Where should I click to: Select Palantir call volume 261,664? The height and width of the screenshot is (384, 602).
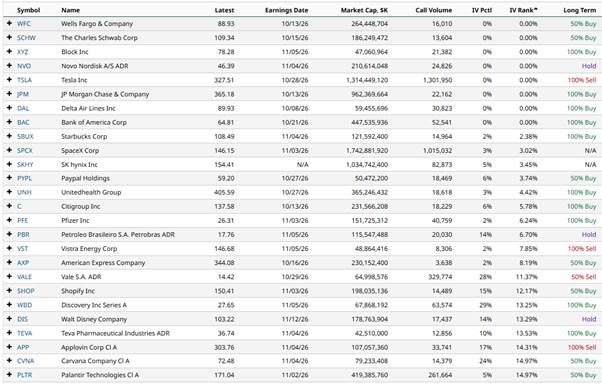click(x=440, y=375)
